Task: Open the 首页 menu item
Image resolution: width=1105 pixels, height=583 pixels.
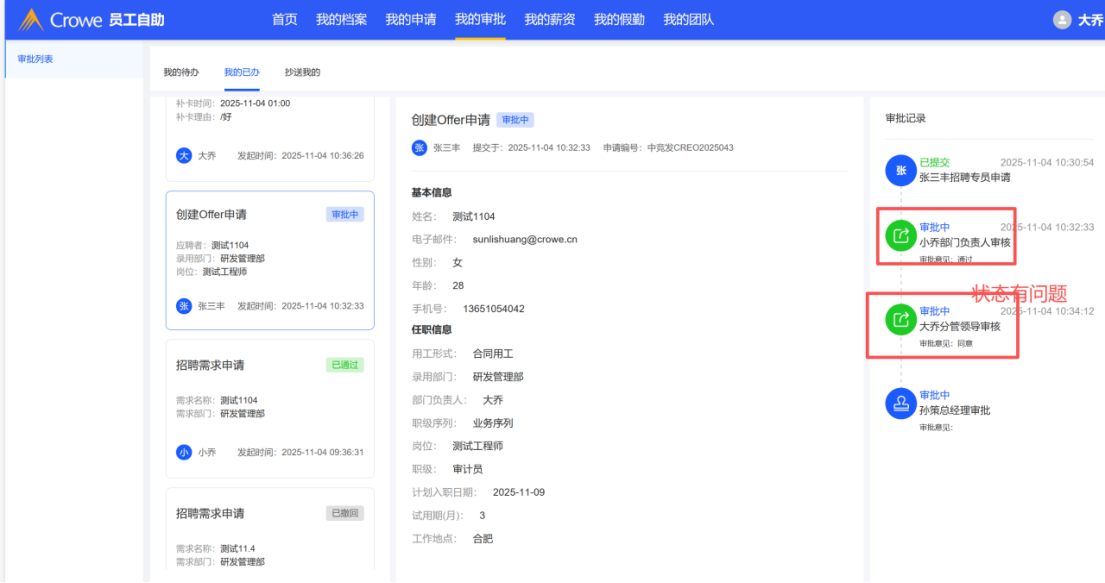Action: coord(285,20)
